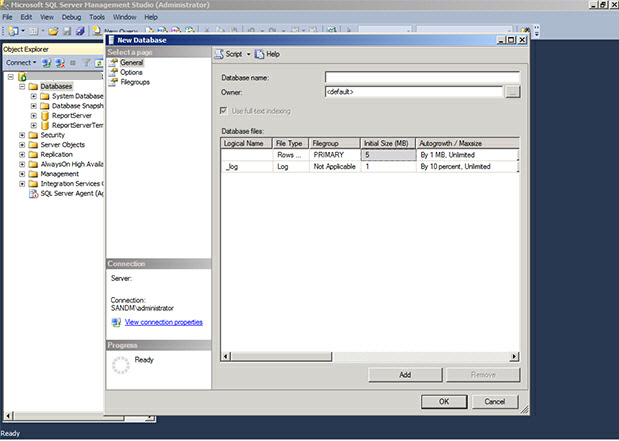Click the Script scroll icon in dialog toolbar

point(219,54)
